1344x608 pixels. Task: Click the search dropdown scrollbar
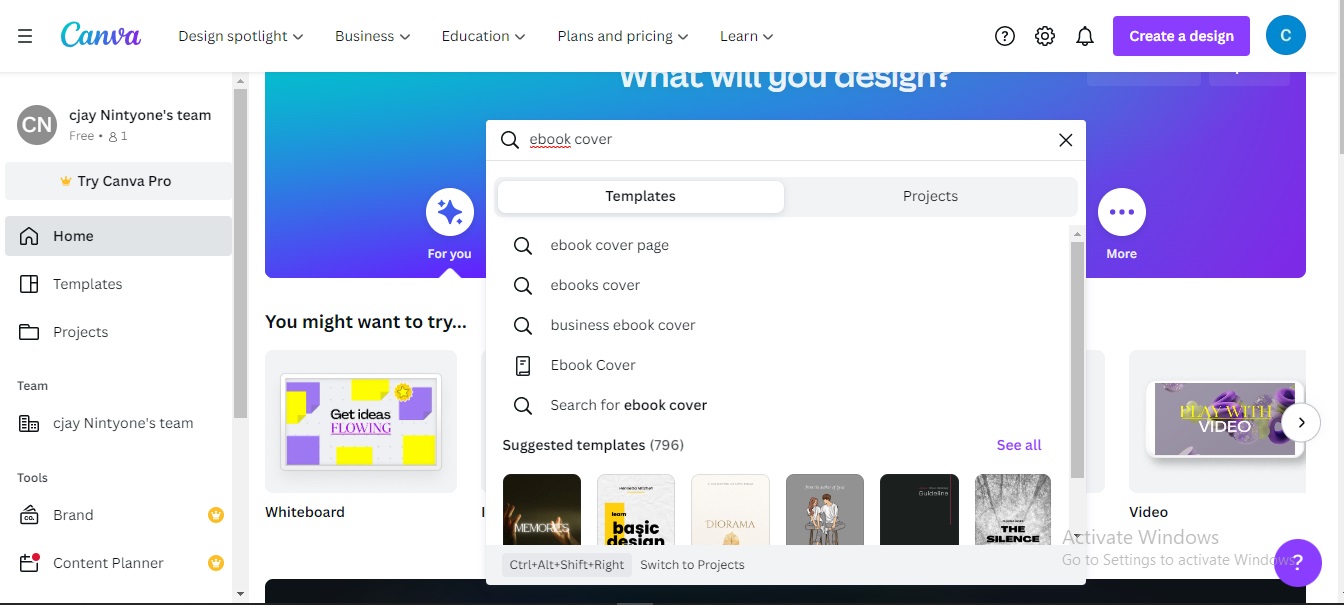1077,360
